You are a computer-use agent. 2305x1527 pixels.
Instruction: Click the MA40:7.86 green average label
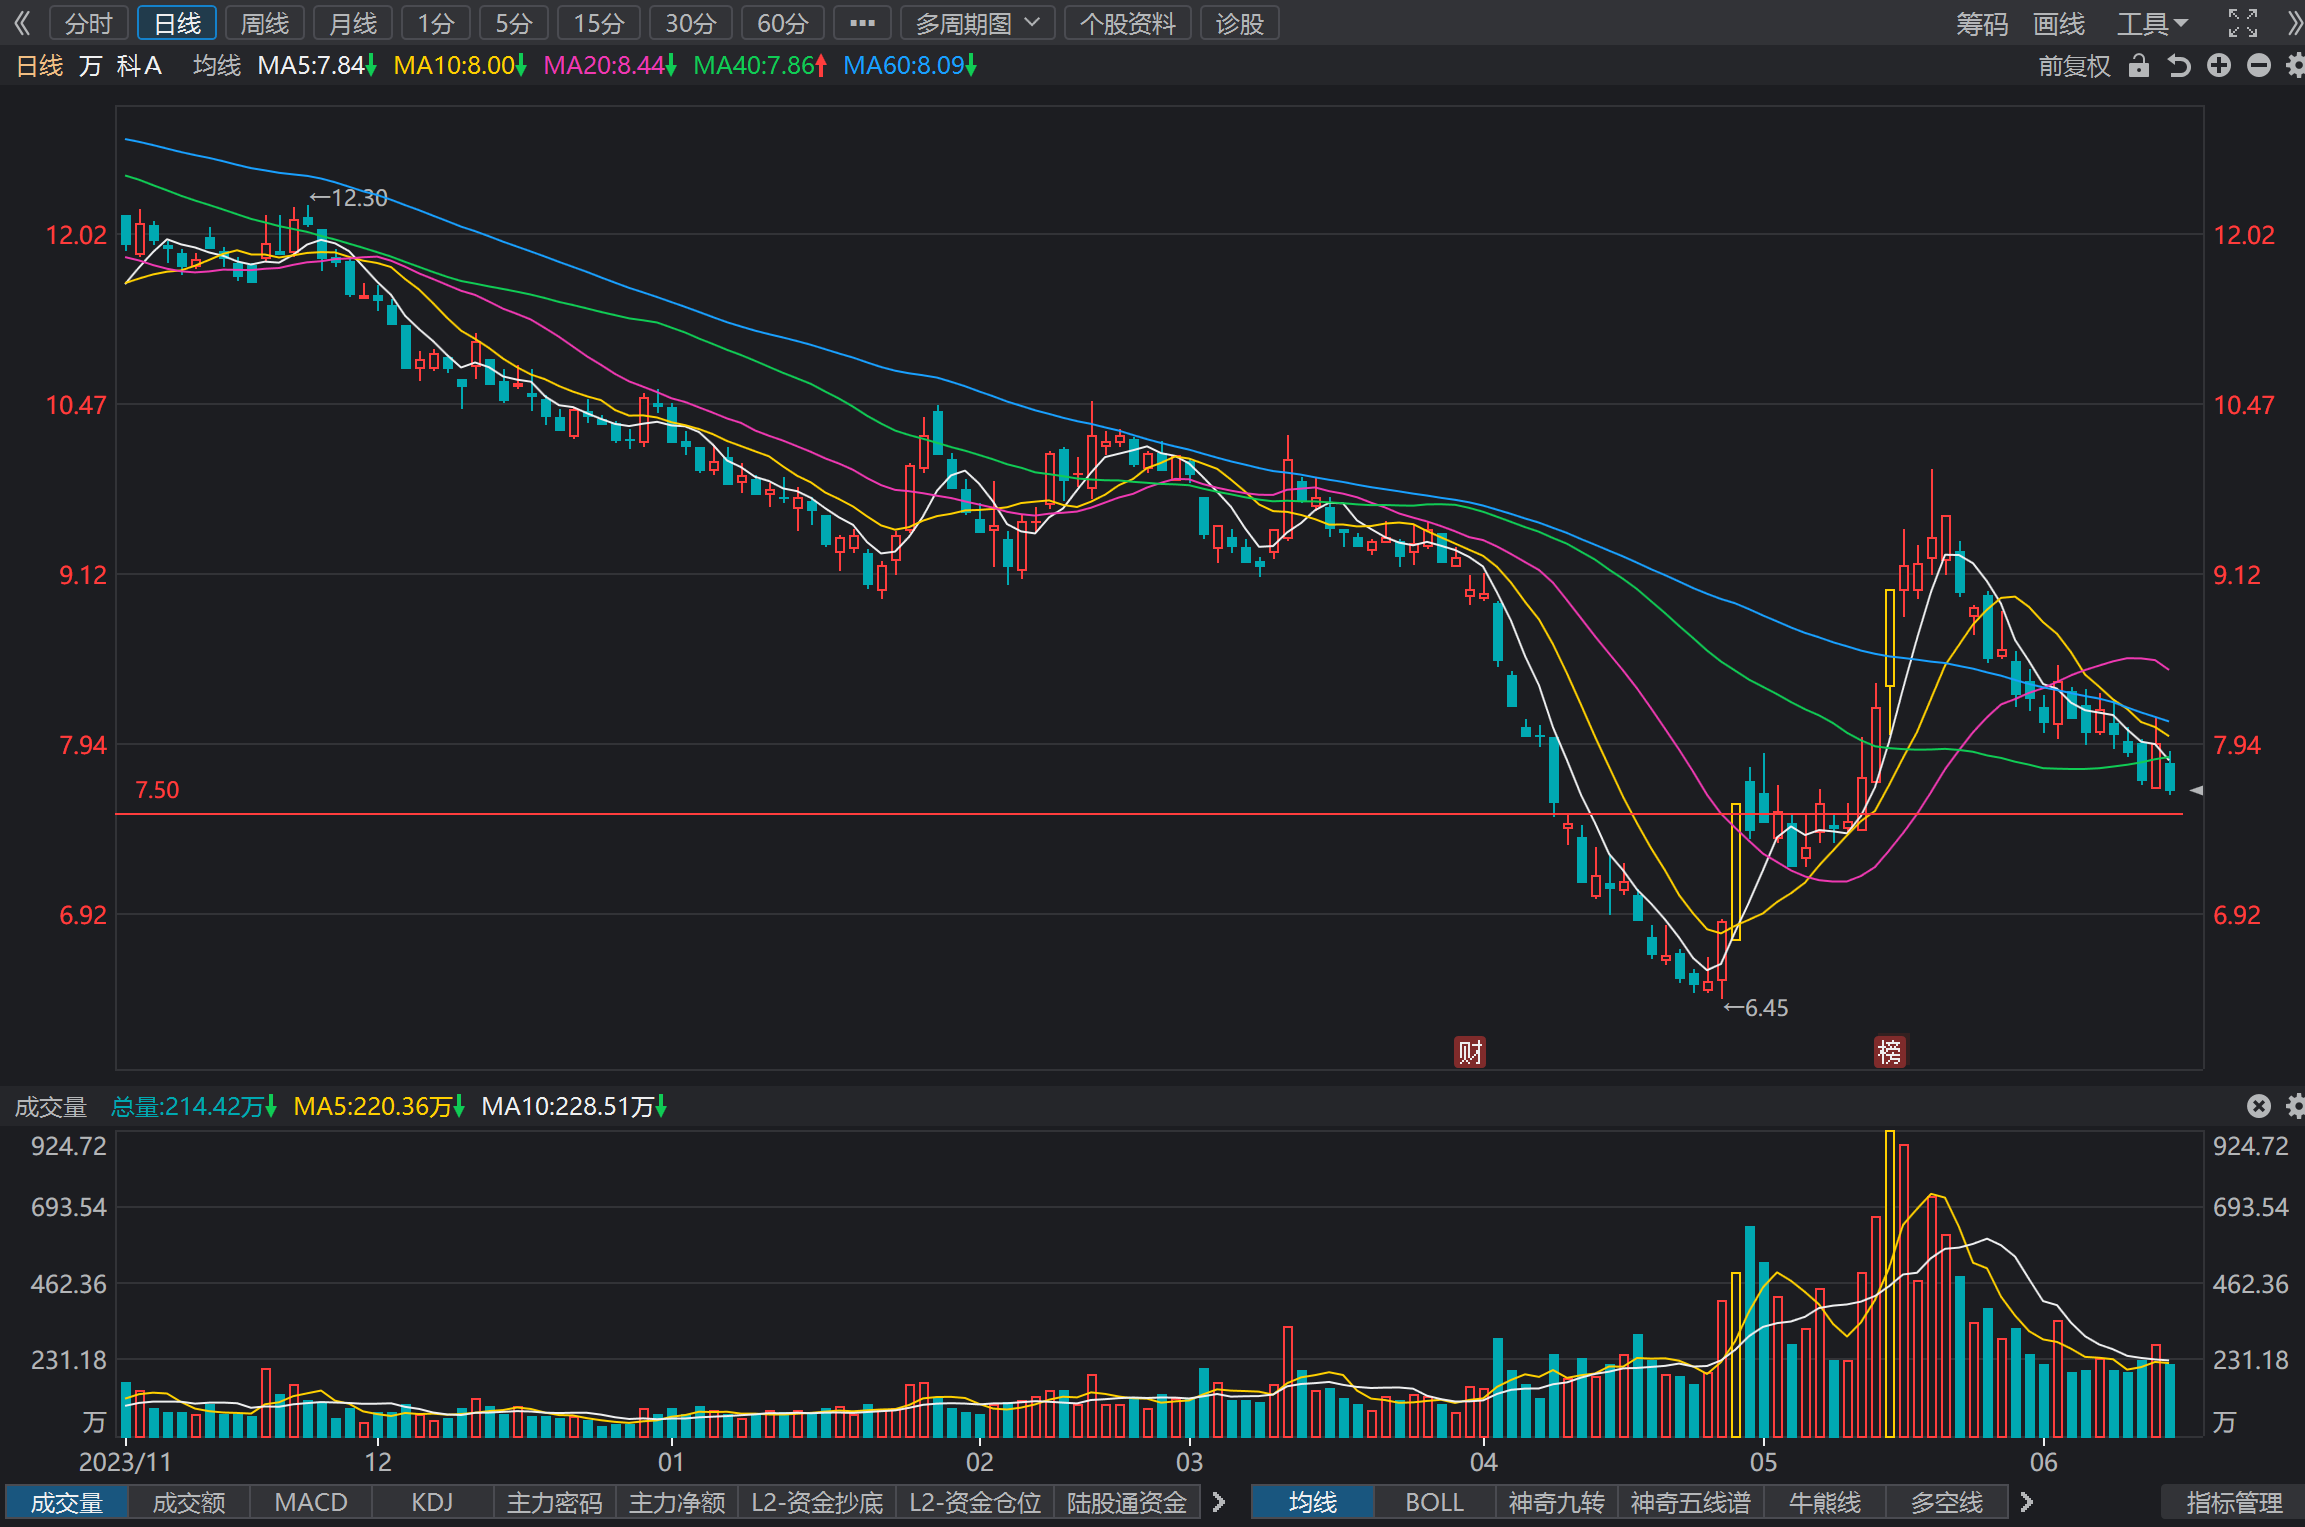[760, 66]
